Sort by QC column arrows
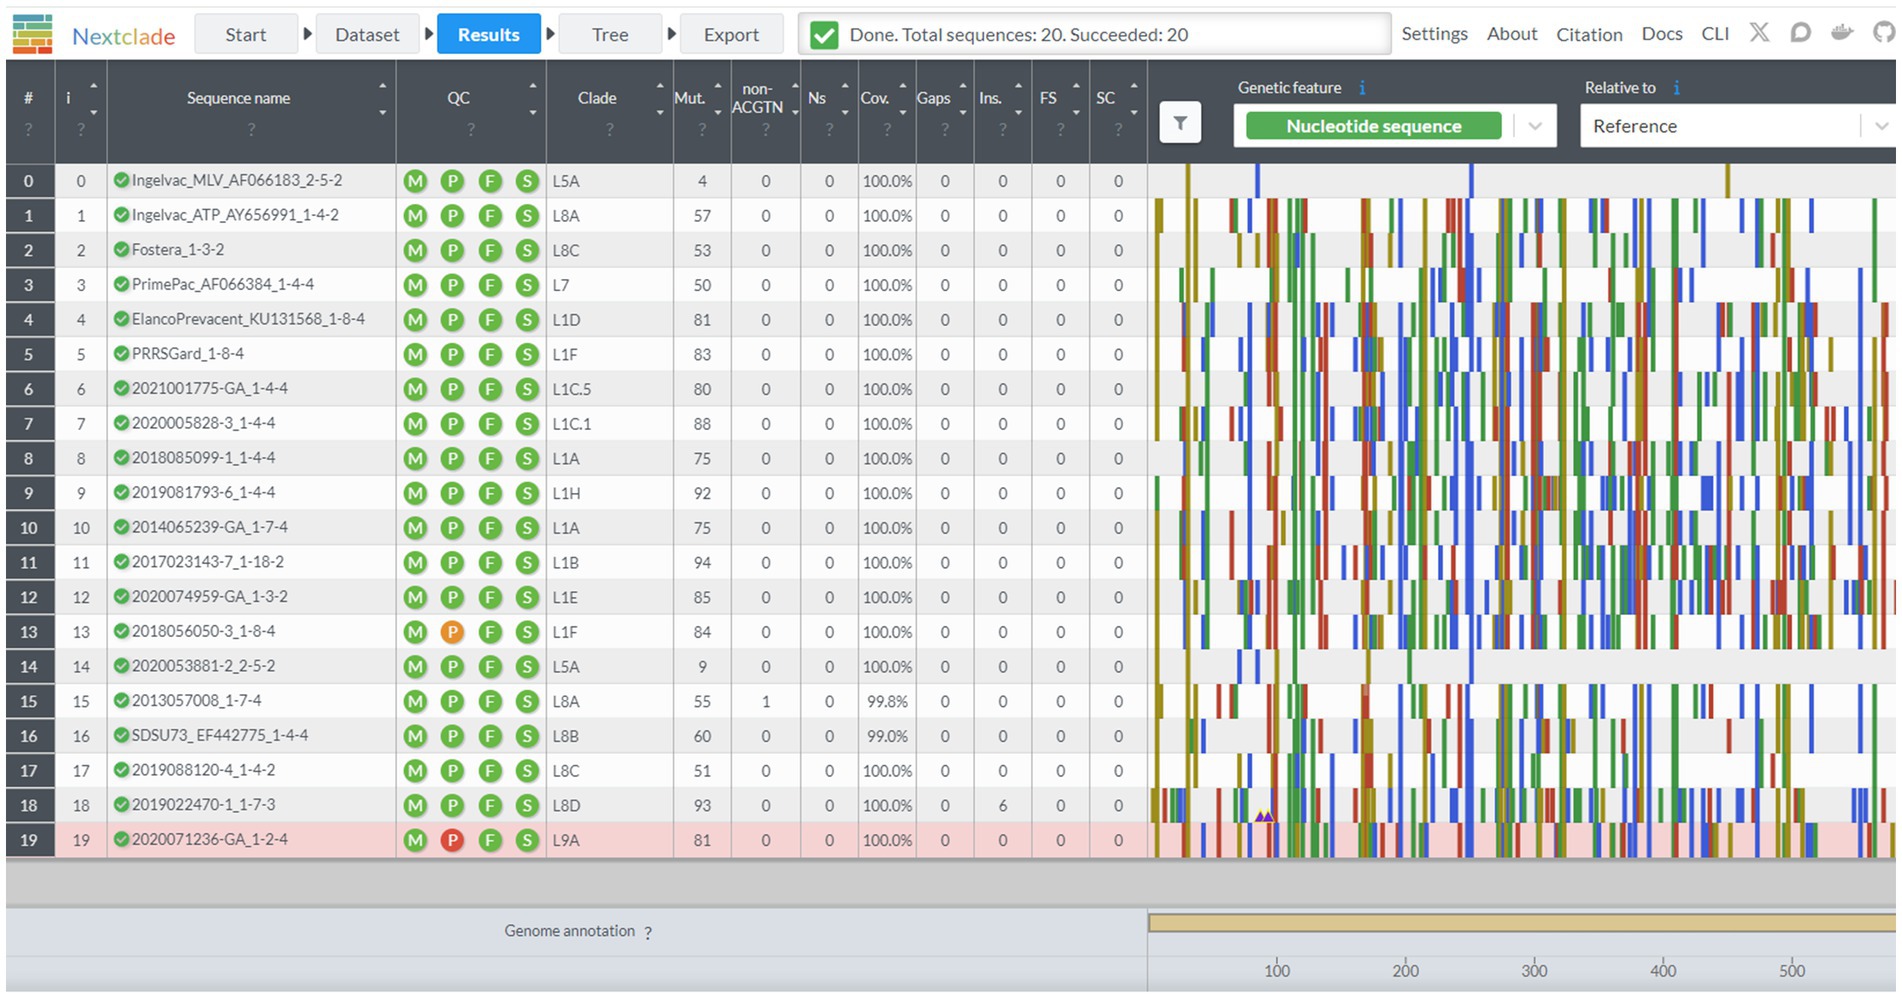 click(x=532, y=99)
